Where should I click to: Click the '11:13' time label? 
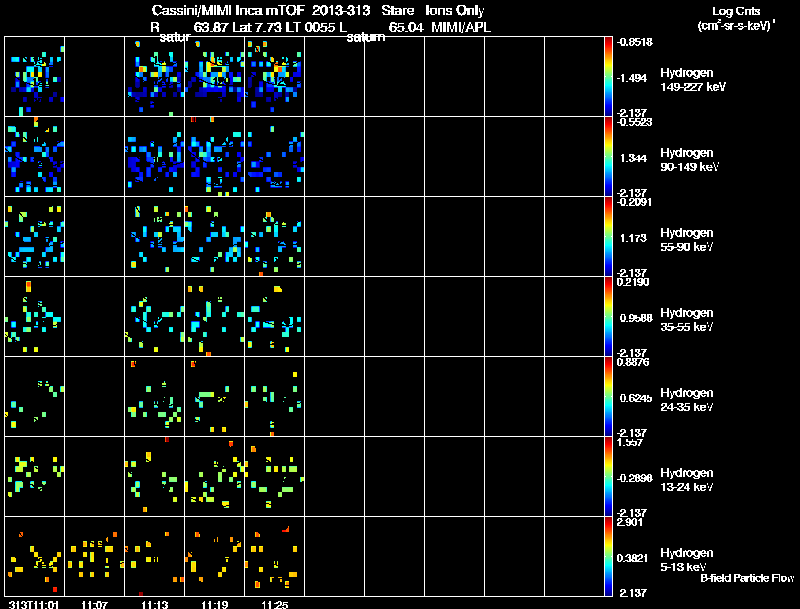[x=155, y=604]
